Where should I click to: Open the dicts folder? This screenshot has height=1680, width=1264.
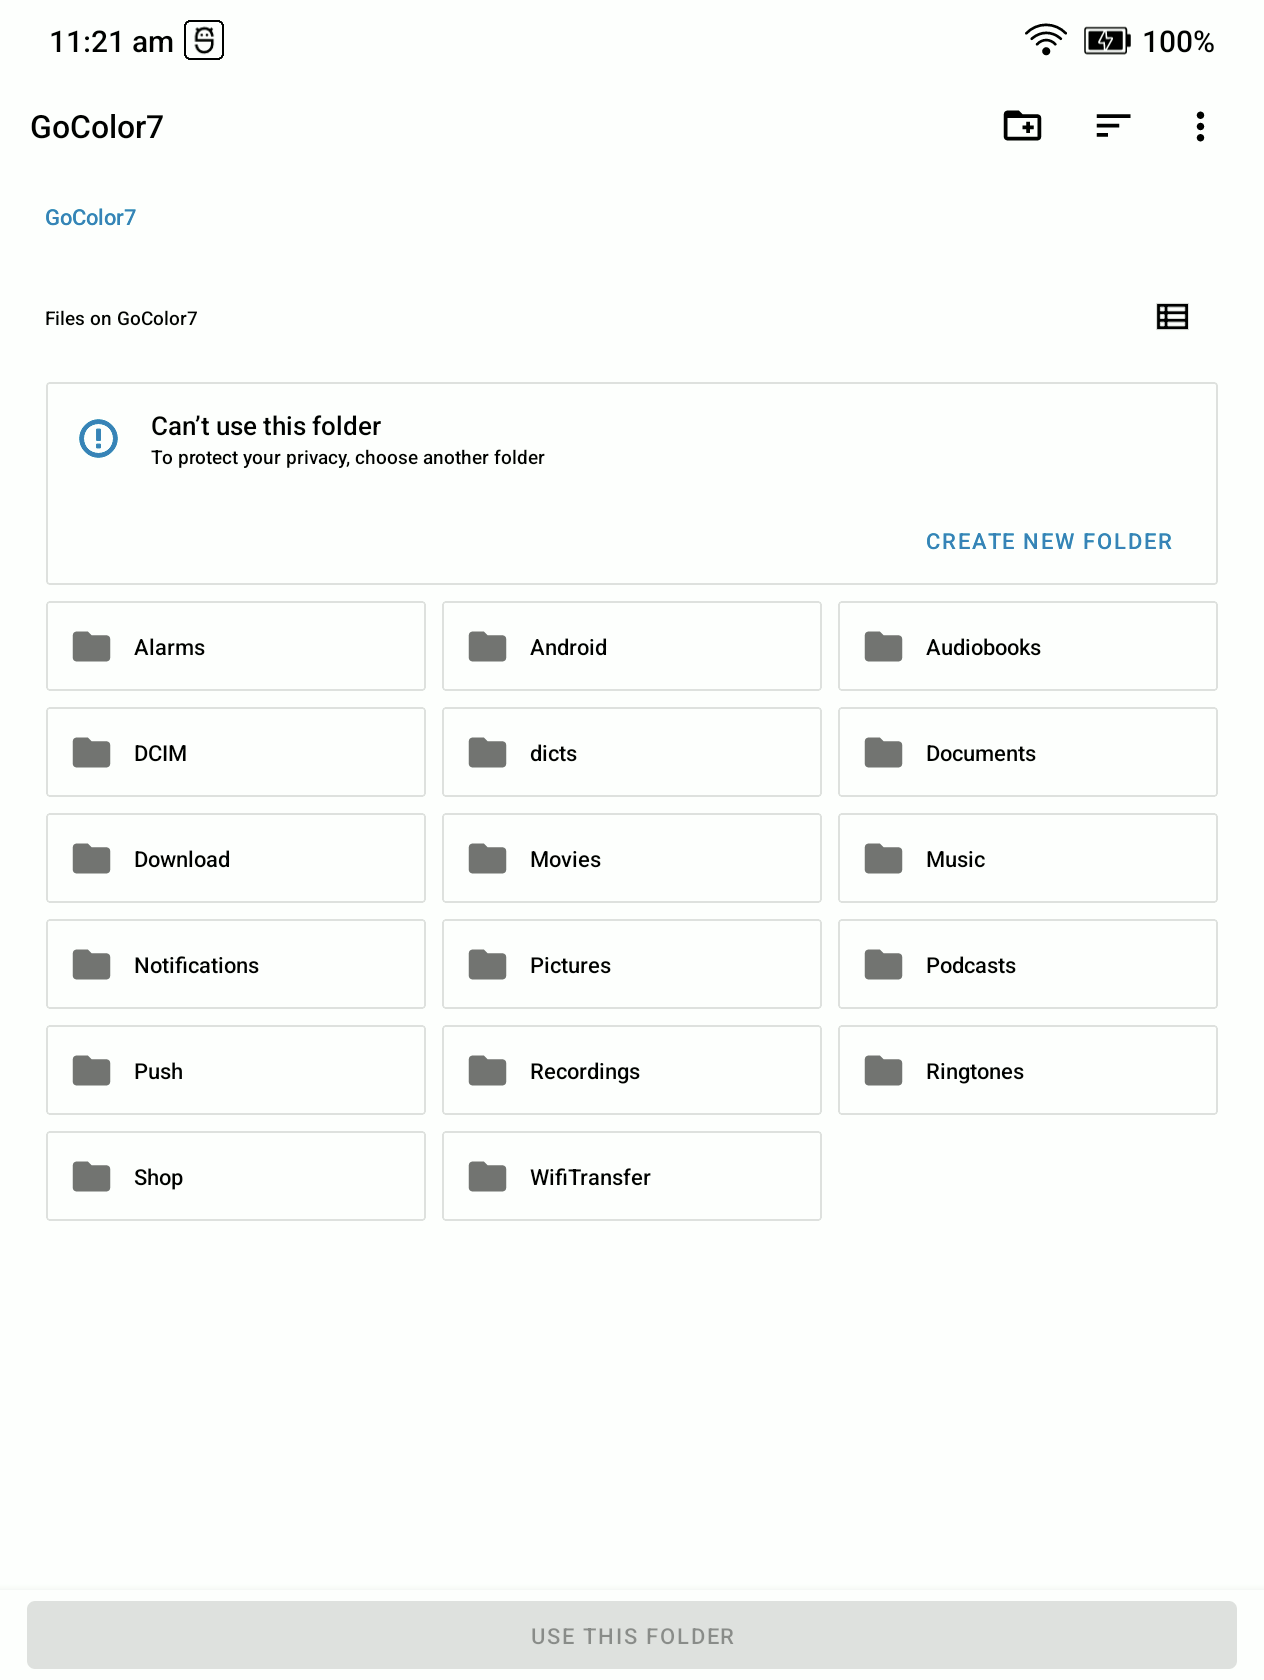[632, 752]
